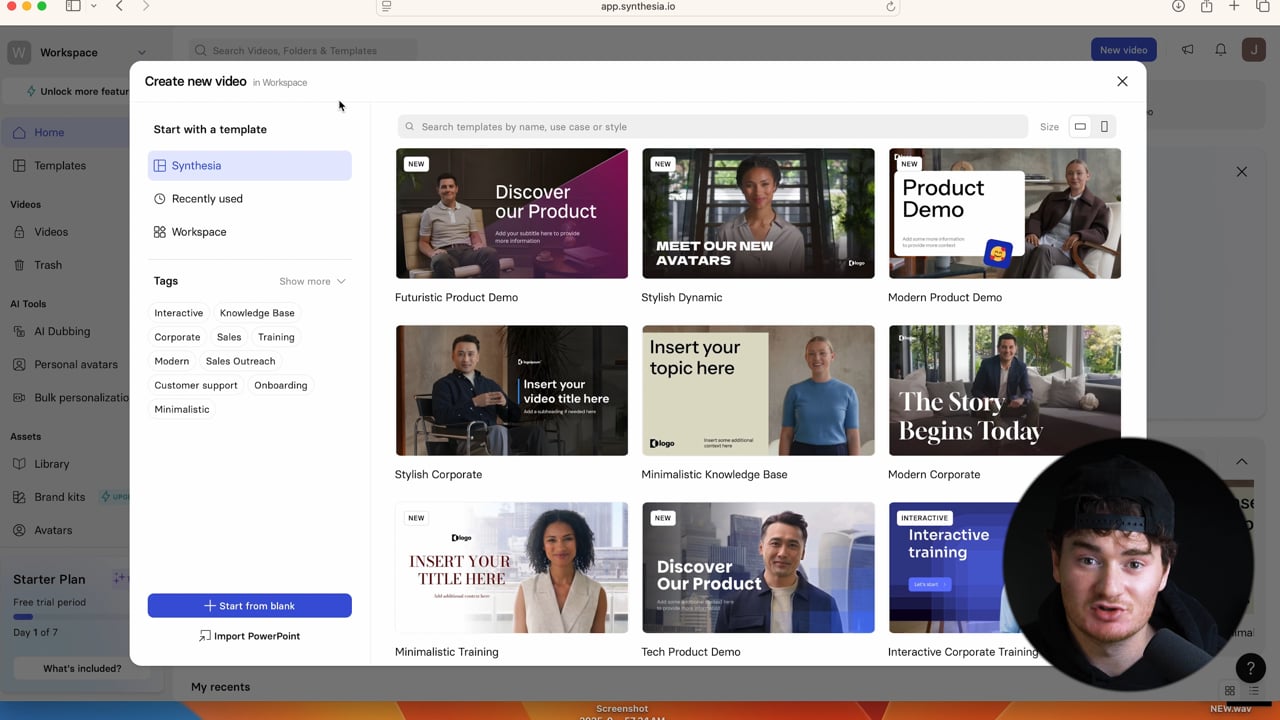
Task: Click Search Videos, Folders & Templates field
Action: pos(303,50)
